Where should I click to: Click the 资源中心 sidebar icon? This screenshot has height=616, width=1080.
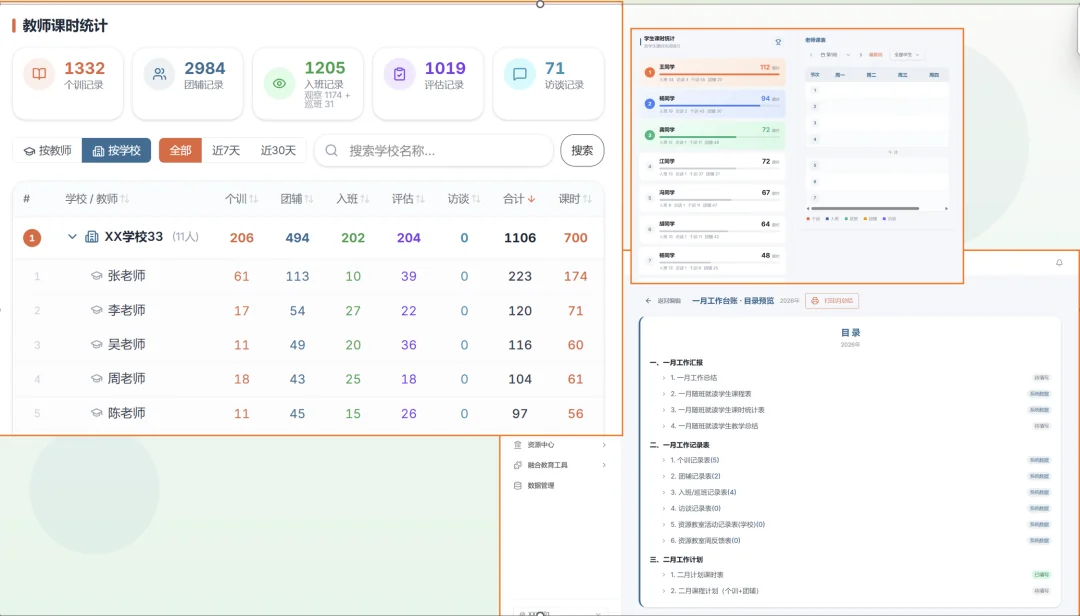(x=517, y=445)
